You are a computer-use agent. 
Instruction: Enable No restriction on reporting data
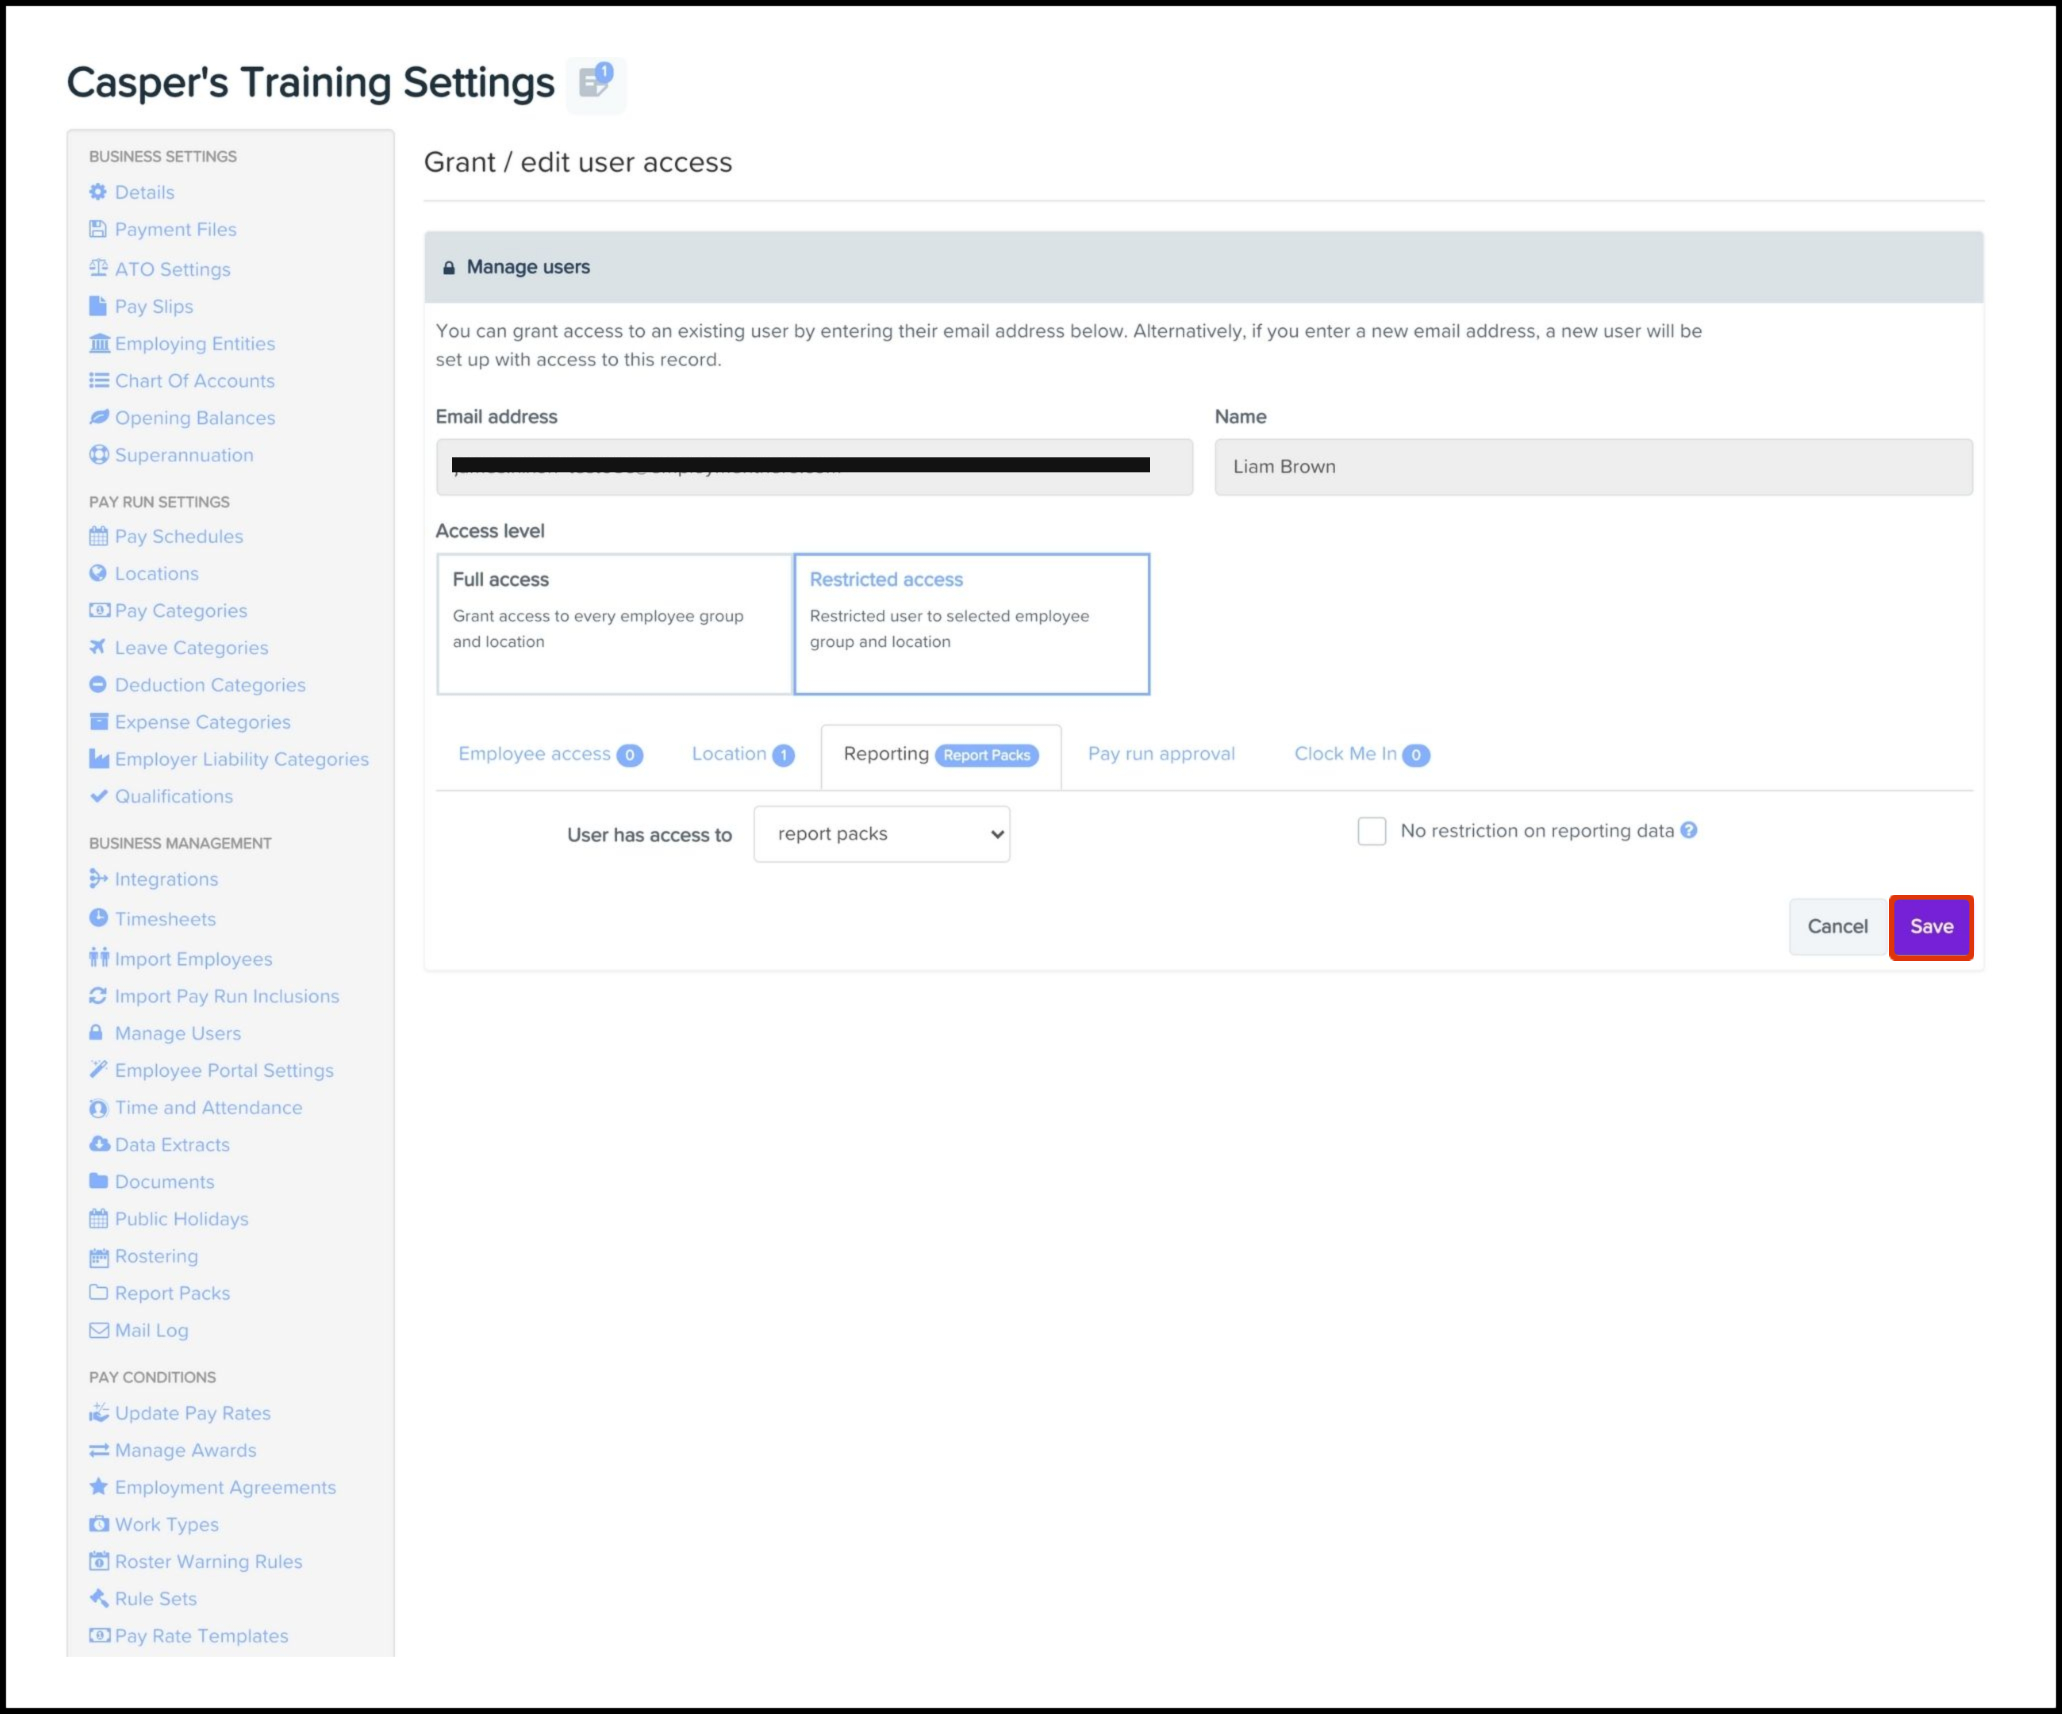point(1371,831)
